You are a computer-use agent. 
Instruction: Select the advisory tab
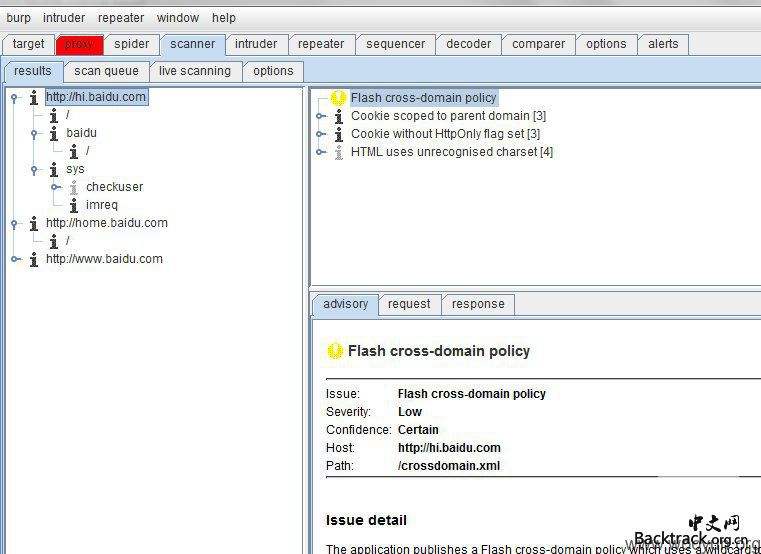pyautogui.click(x=346, y=304)
